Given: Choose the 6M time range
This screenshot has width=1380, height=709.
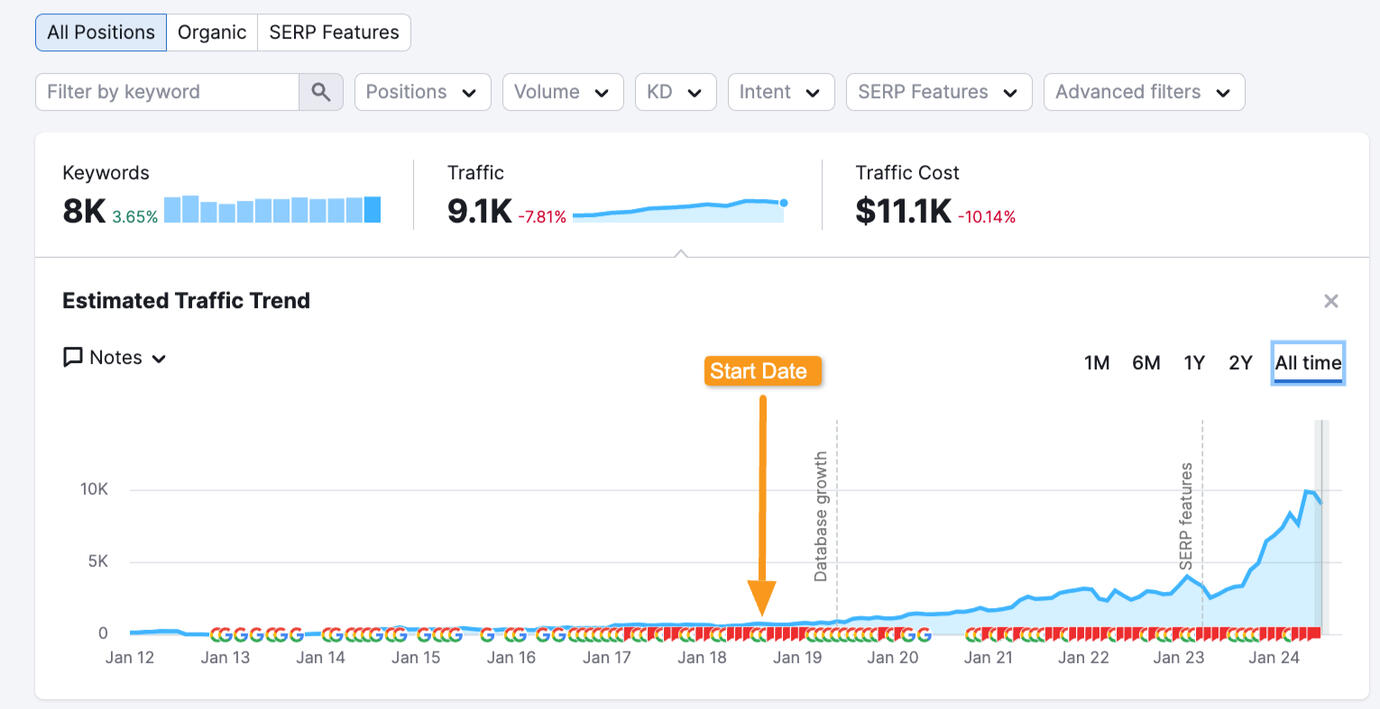Looking at the screenshot, I should coord(1146,363).
